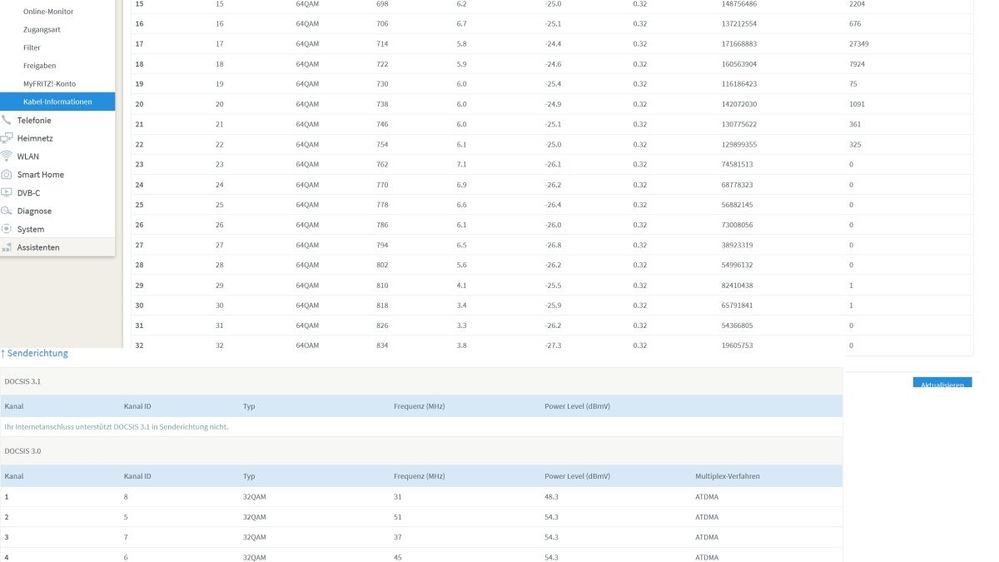The image size is (999, 562).
Task: Click the DOCSIS 3.1 Typ column header
Action: click(248, 406)
